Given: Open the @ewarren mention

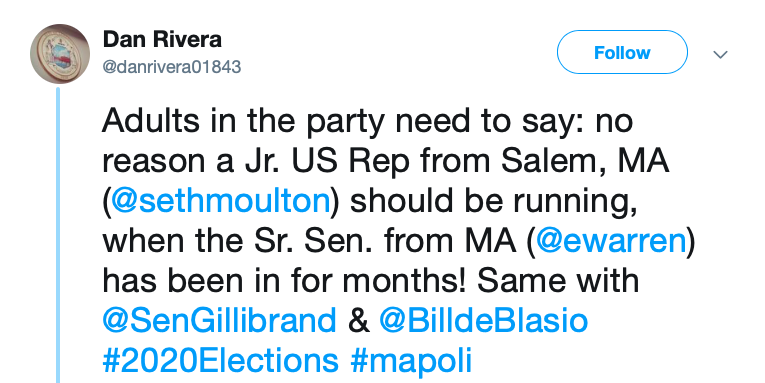Looking at the screenshot, I should [611, 241].
